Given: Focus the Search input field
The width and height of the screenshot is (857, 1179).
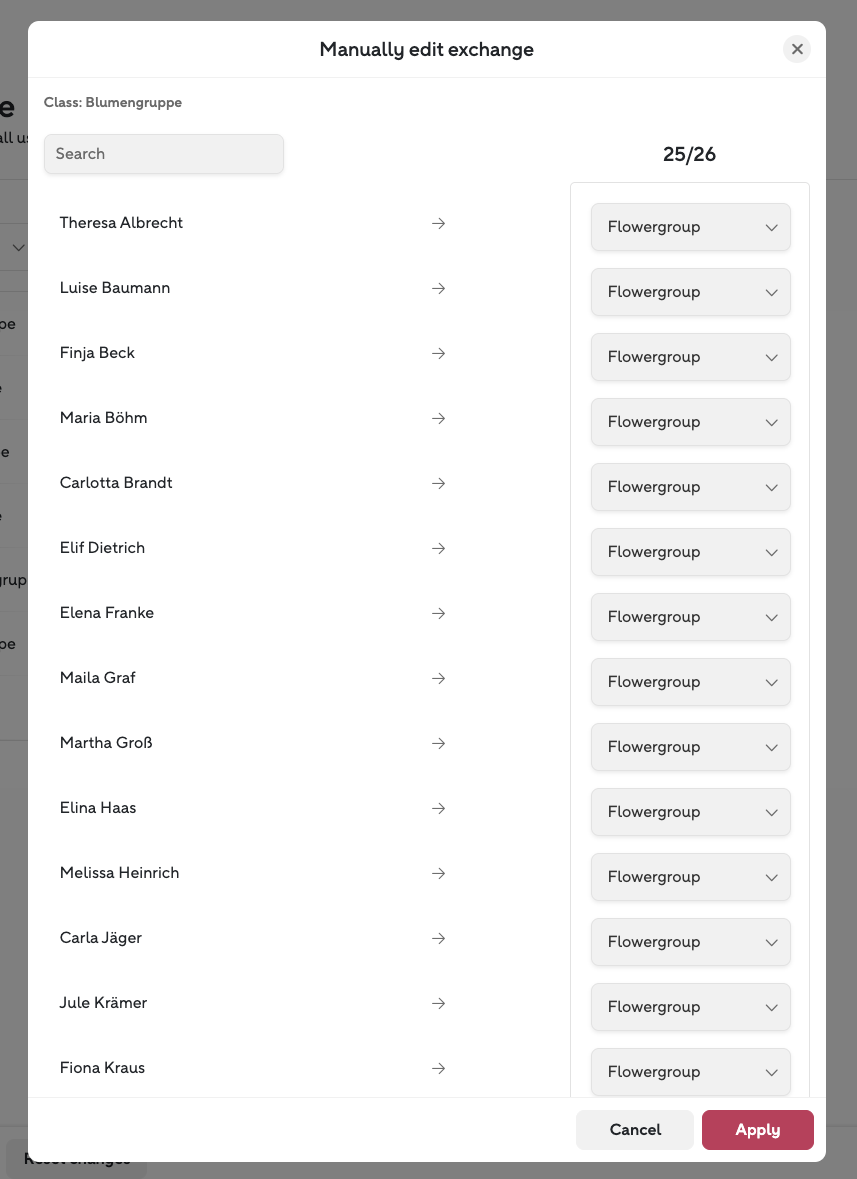Looking at the screenshot, I should coord(164,154).
